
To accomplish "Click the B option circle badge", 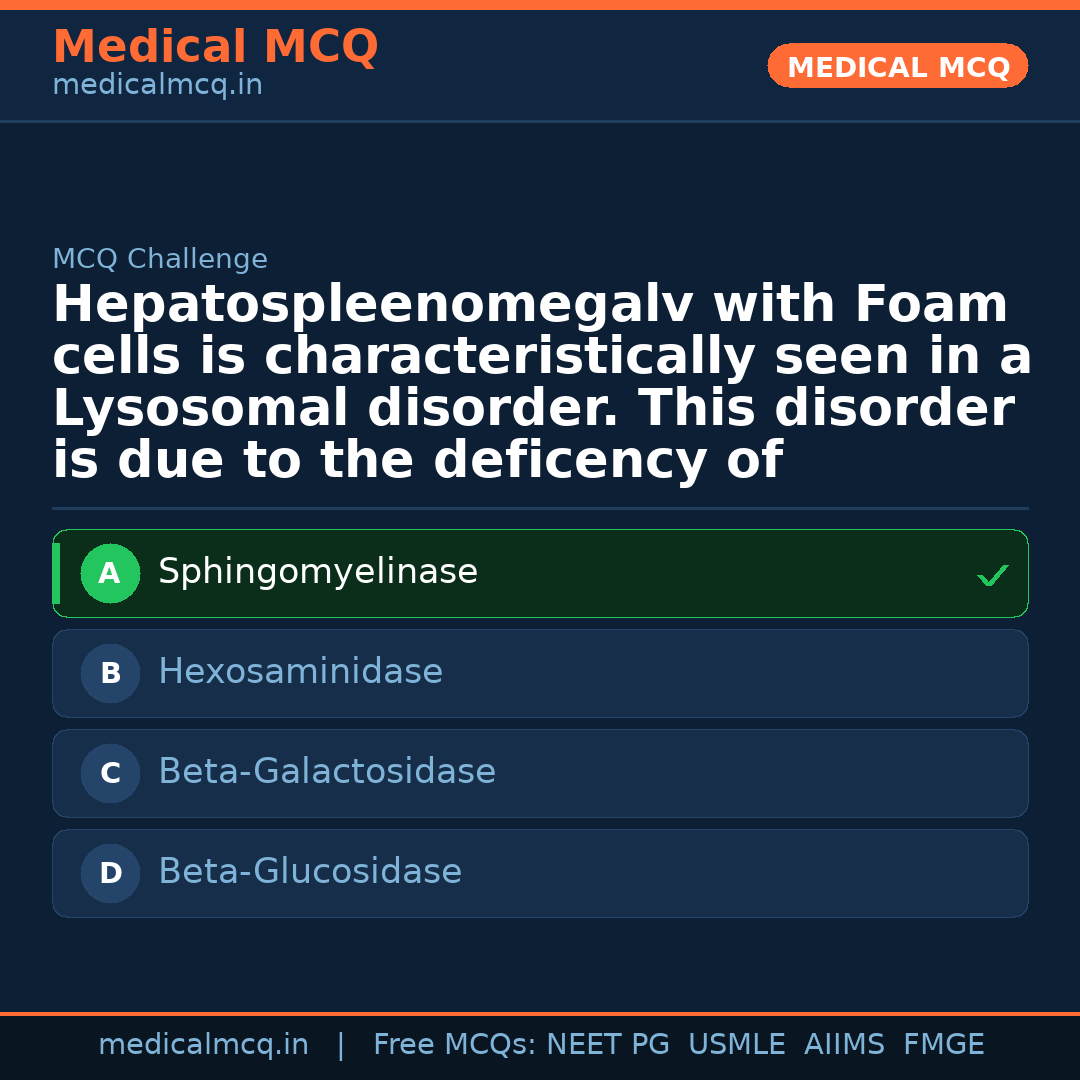I will pos(110,674).
